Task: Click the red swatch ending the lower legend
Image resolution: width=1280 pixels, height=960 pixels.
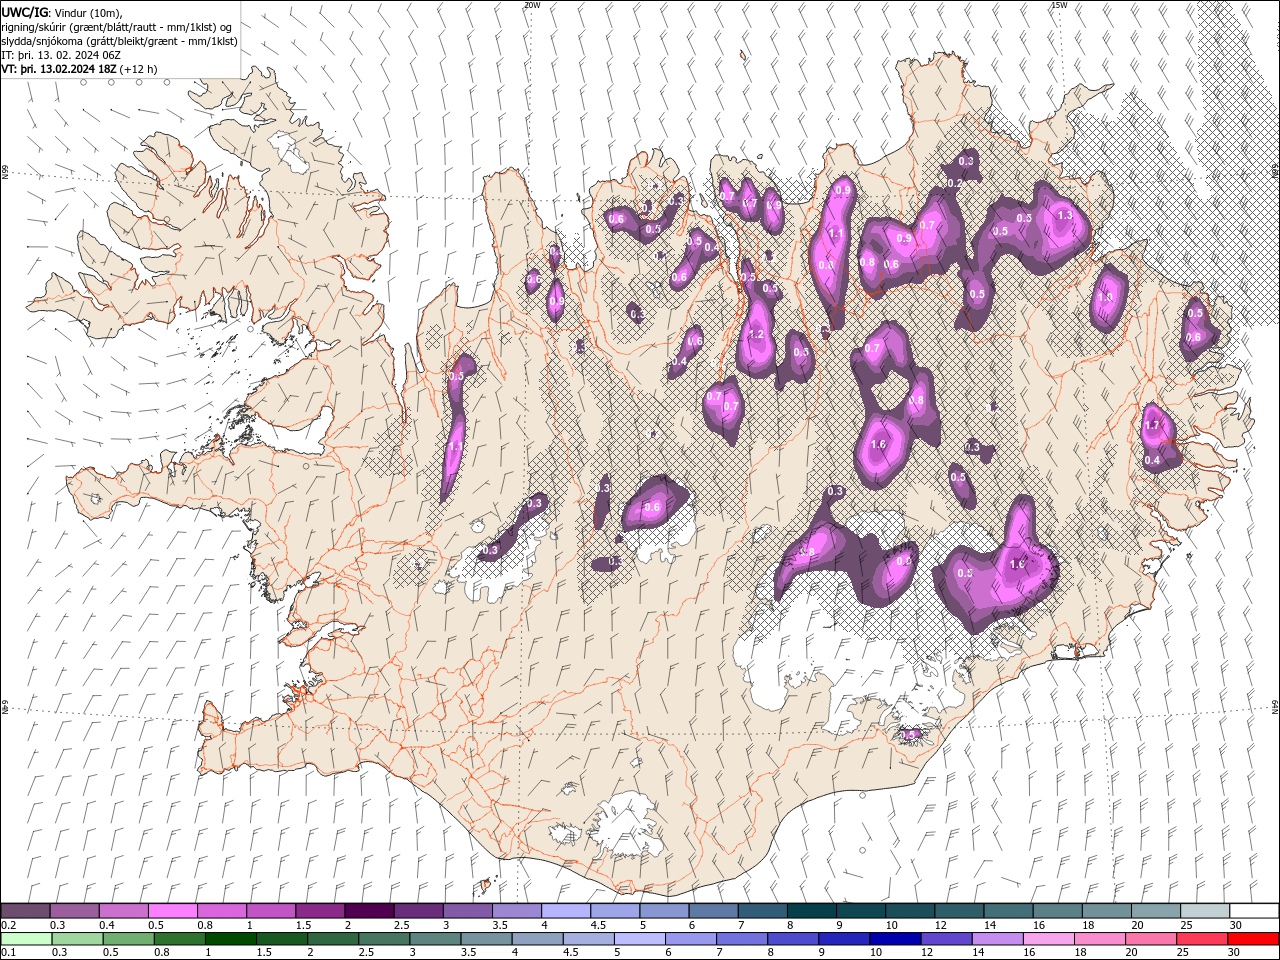Action: coord(1254,938)
